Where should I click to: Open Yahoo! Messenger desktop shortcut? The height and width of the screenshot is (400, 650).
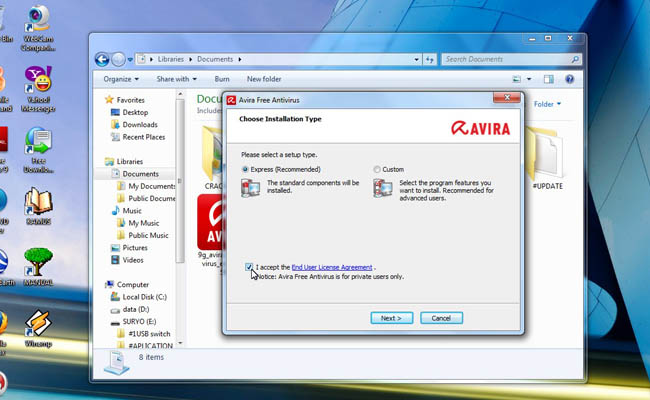pos(38,89)
